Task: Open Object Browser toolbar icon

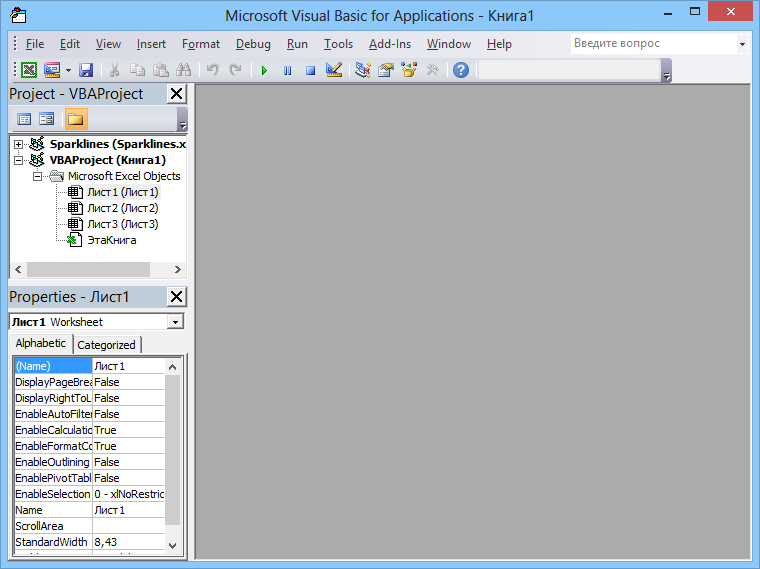Action: (x=409, y=70)
